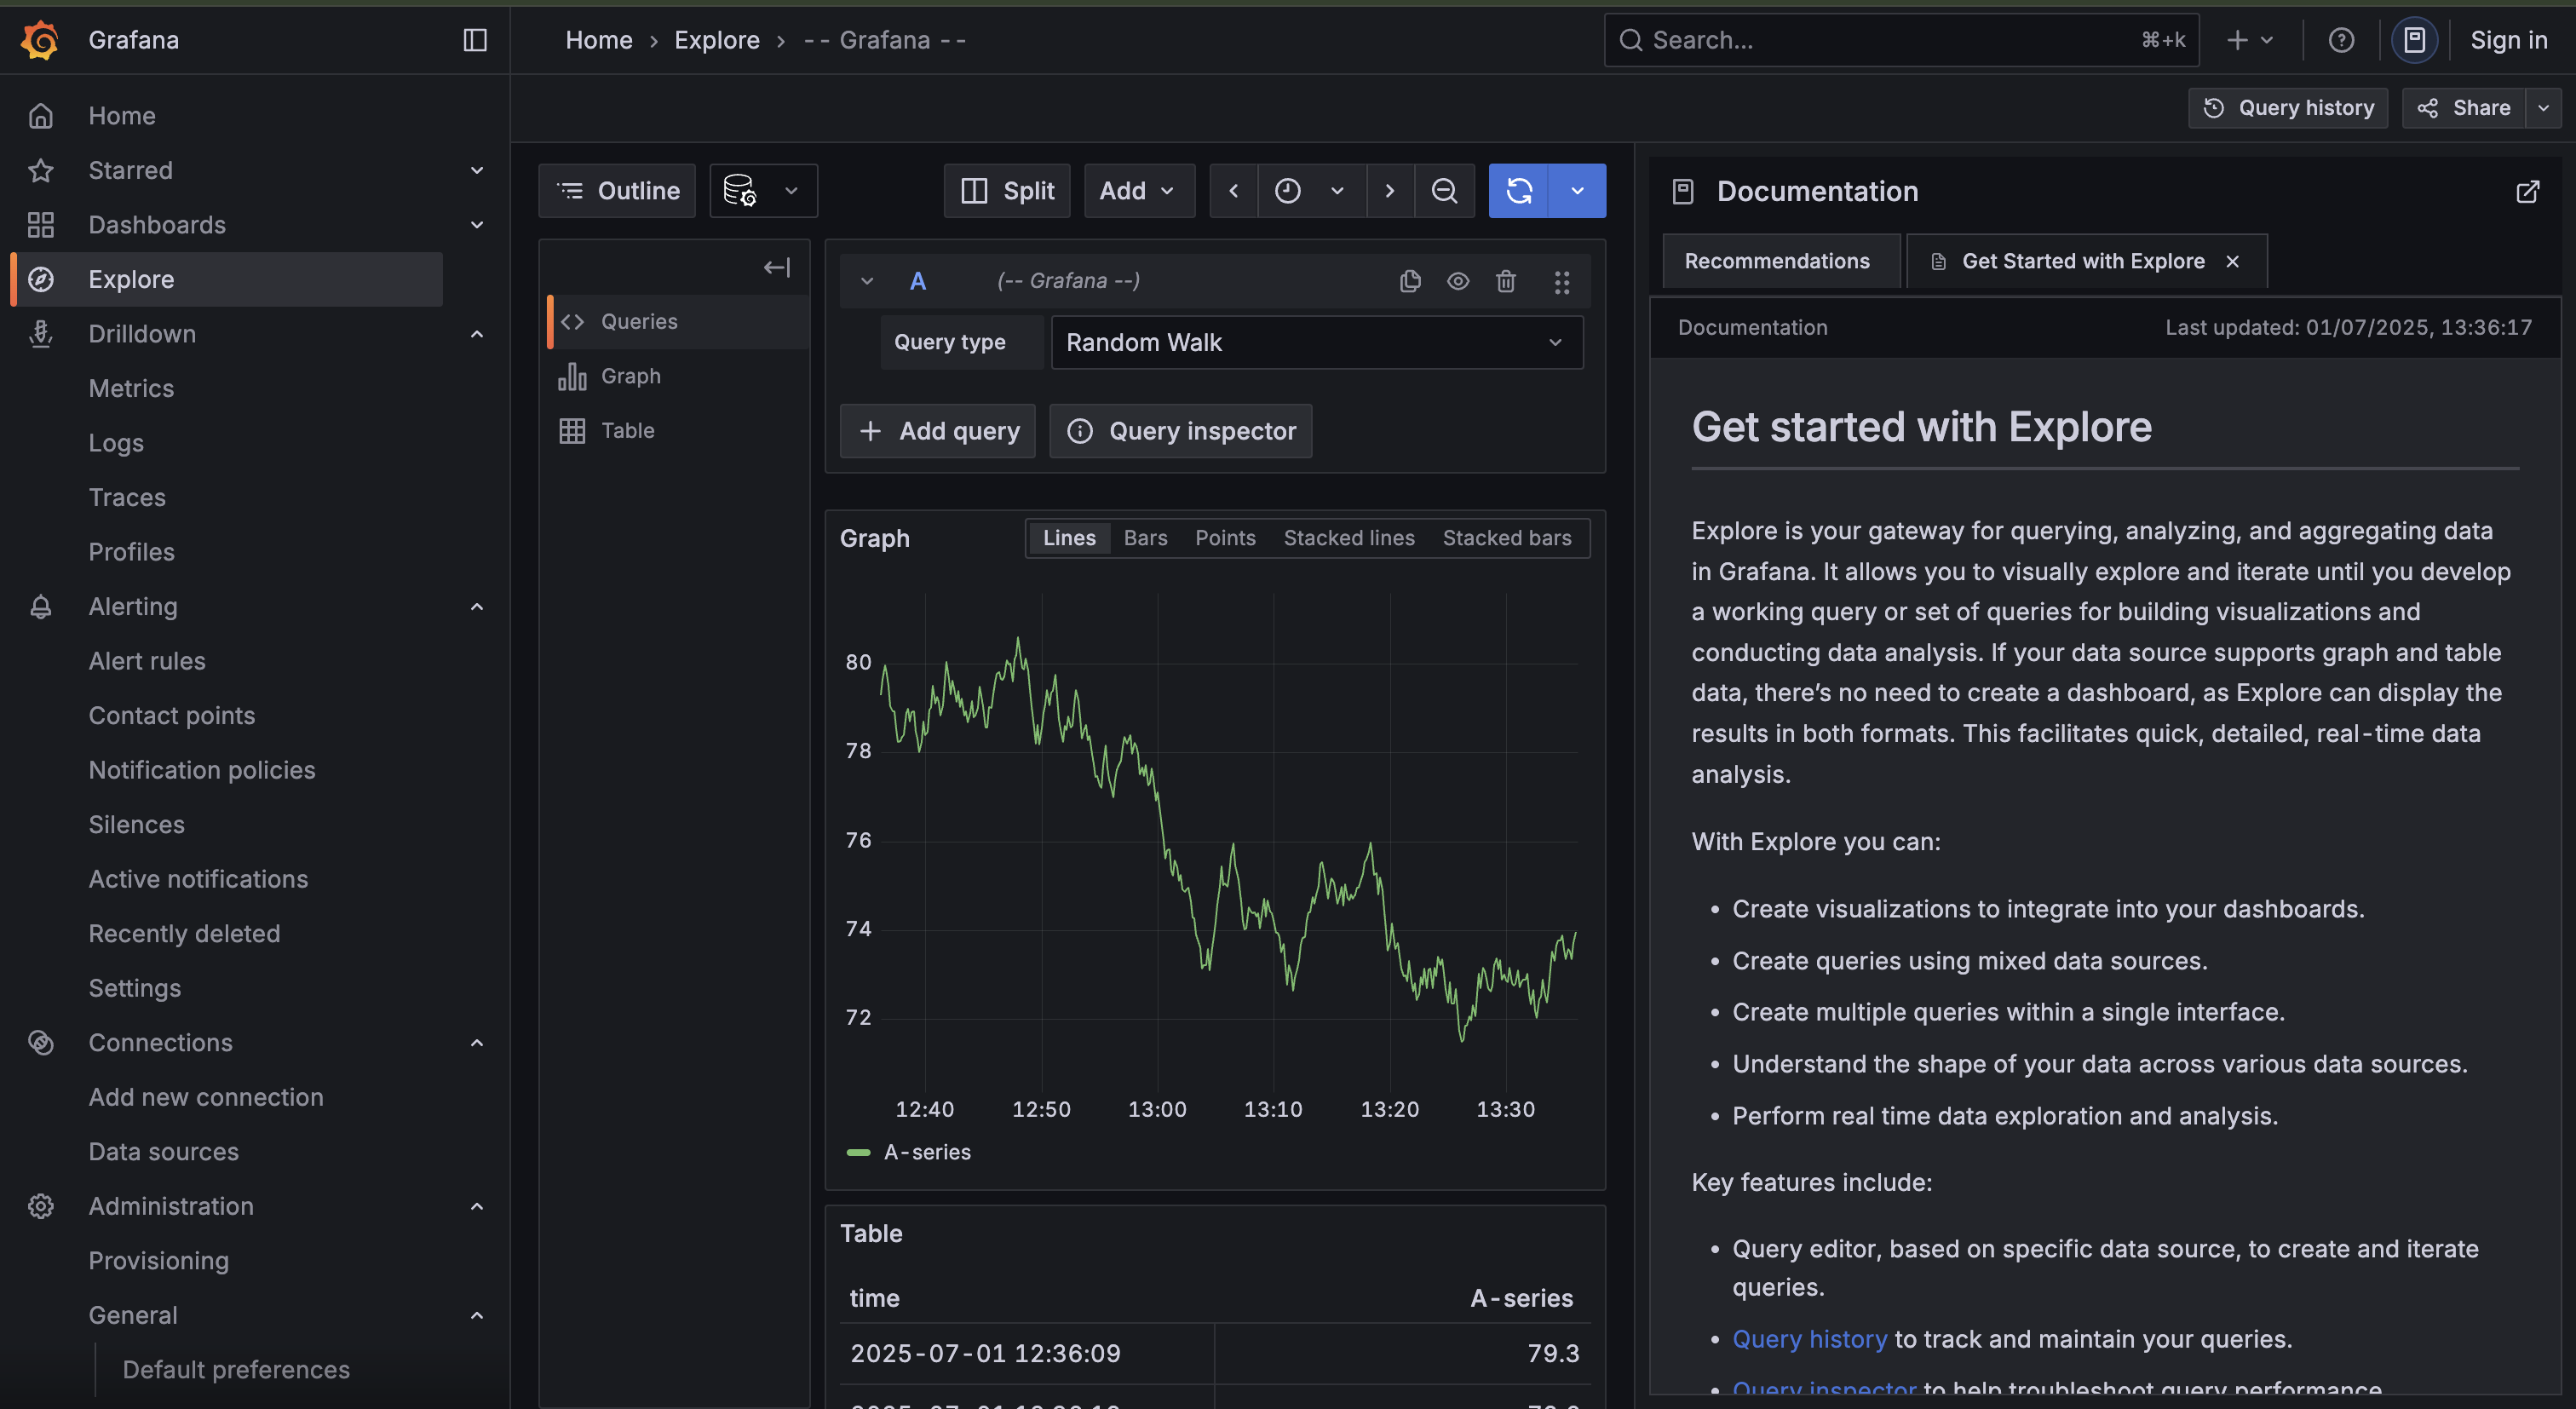Viewport: 2576px width, 1409px height.
Task: Toggle visibility of query A
Action: click(x=1458, y=281)
